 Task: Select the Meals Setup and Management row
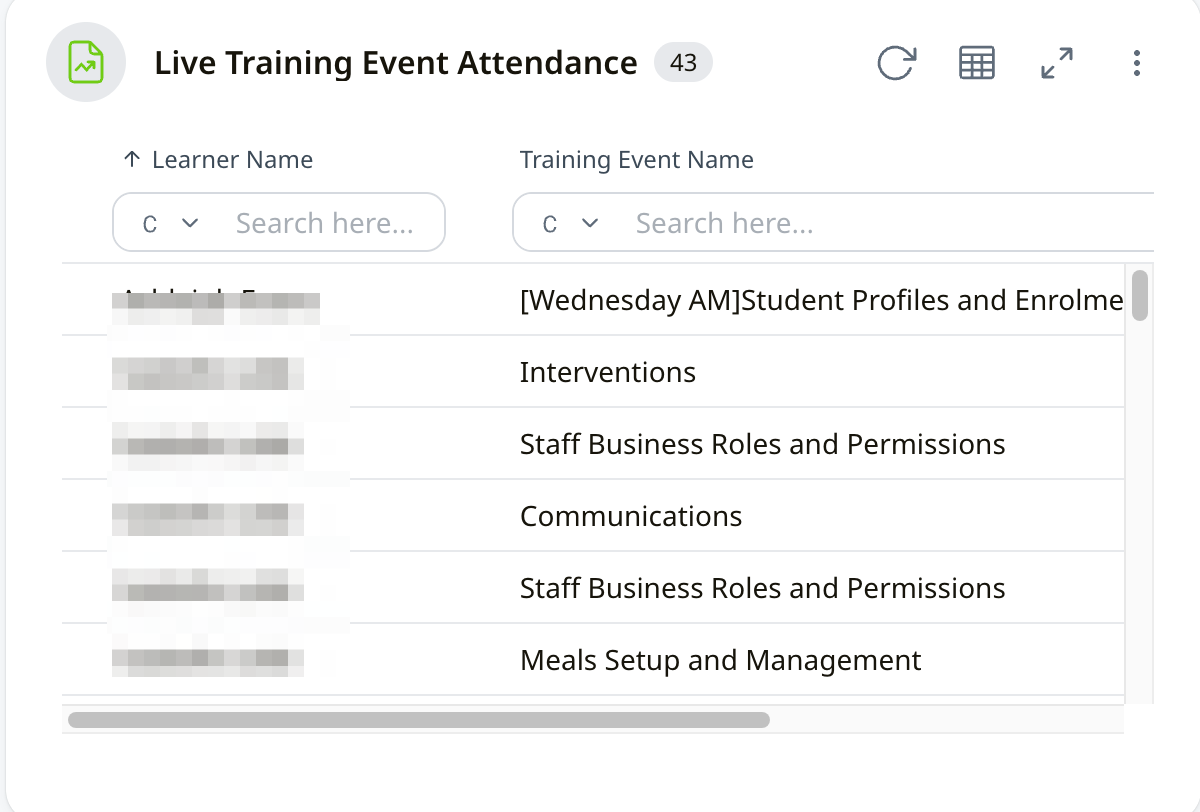click(x=720, y=661)
